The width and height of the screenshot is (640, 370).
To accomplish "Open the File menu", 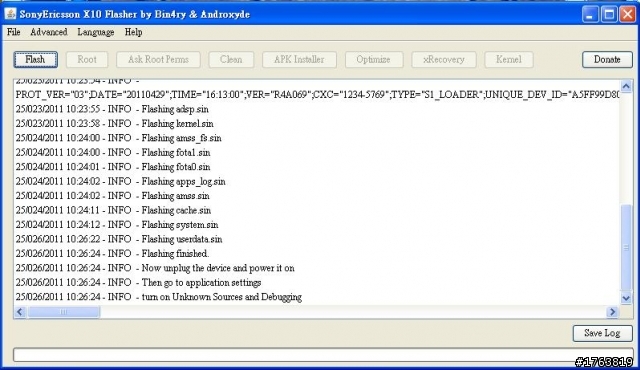I will tap(13, 32).
